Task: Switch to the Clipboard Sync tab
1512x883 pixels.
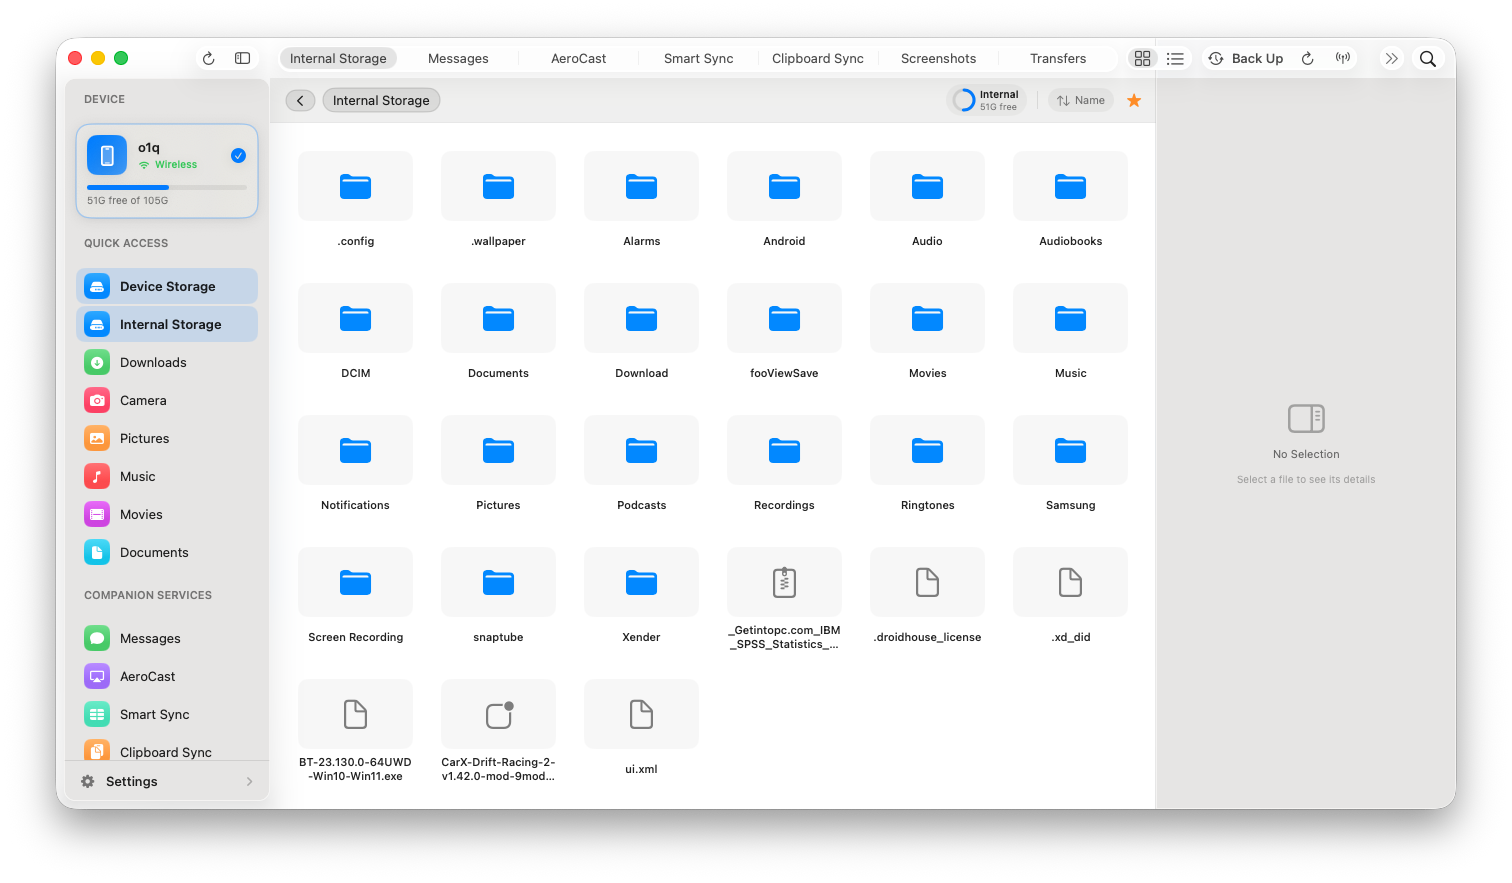Action: pyautogui.click(x=817, y=59)
